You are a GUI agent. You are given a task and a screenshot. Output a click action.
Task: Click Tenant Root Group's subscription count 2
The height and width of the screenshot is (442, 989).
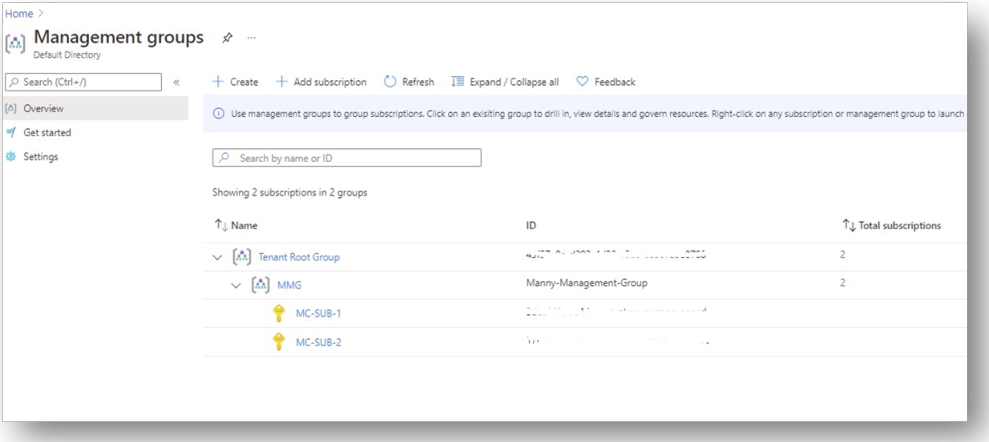tap(843, 255)
